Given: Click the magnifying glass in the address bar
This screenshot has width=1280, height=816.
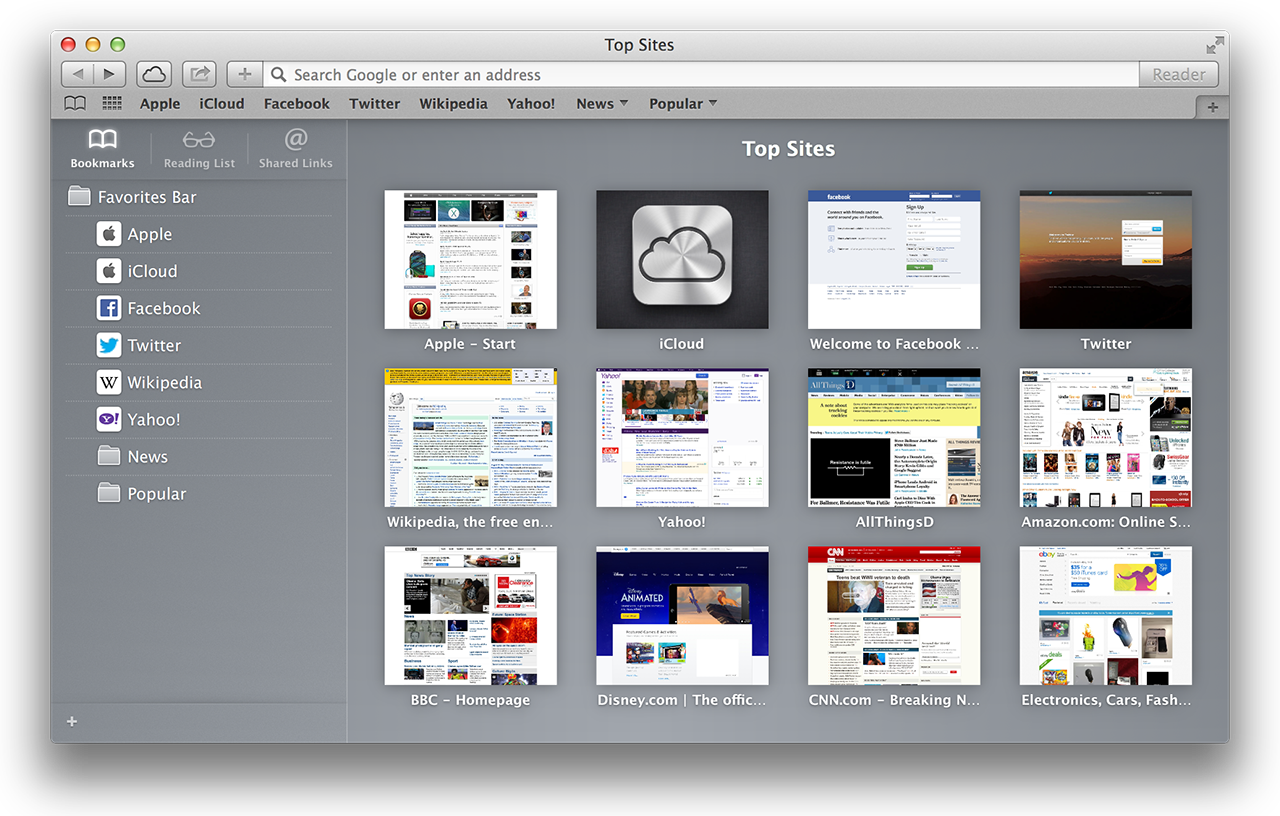Looking at the screenshot, I should (x=278, y=75).
